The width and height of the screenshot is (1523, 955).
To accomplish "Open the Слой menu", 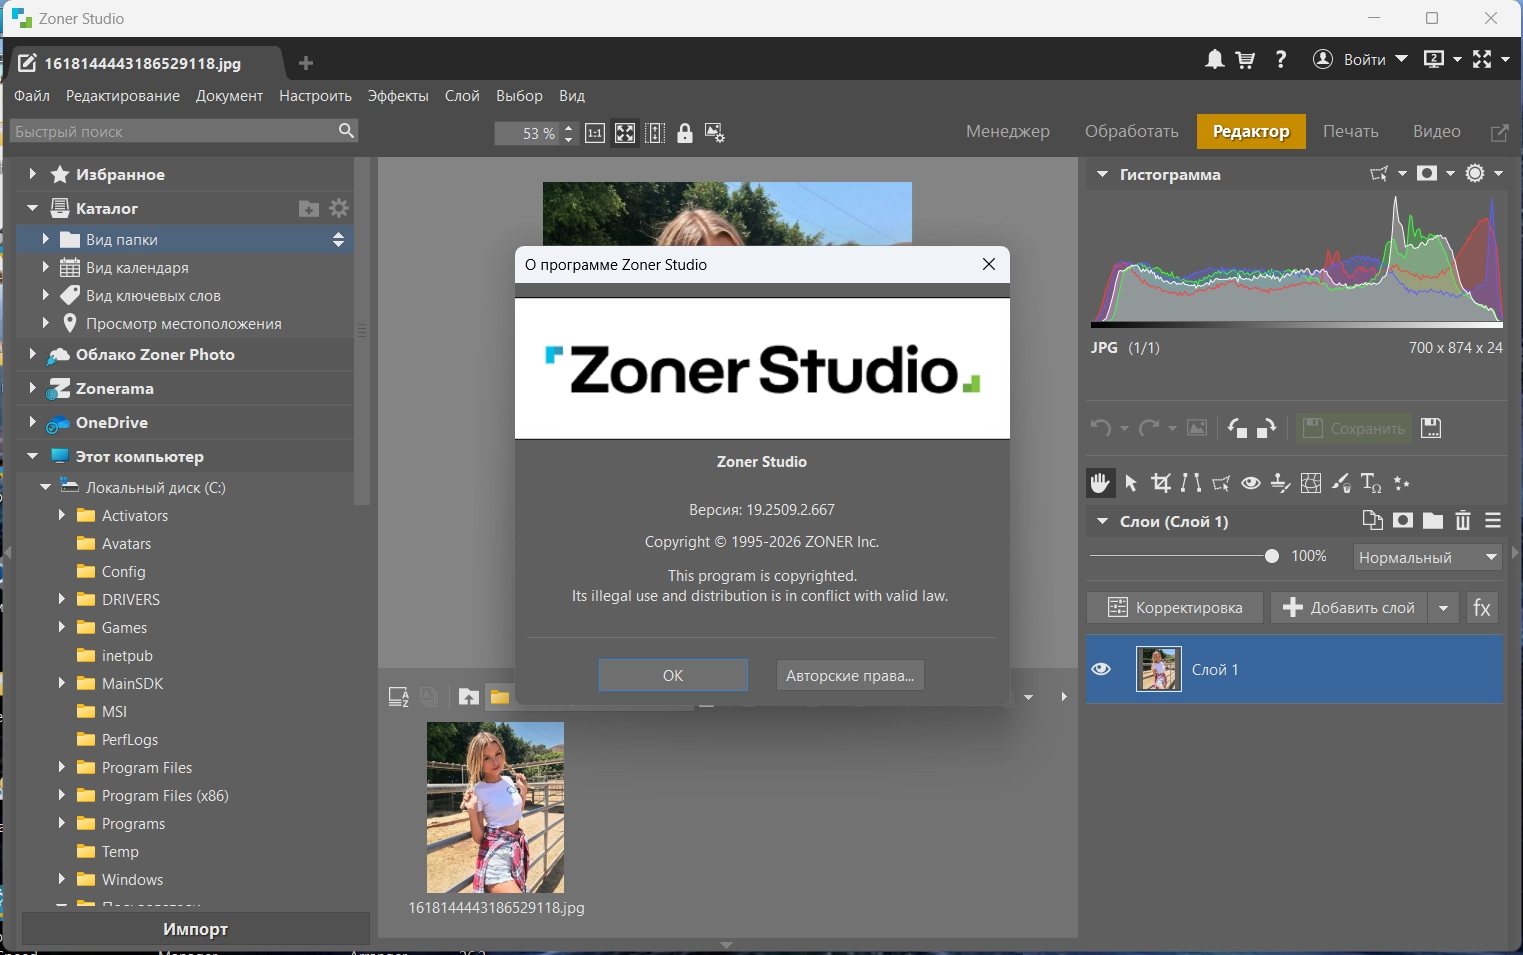I will point(462,96).
